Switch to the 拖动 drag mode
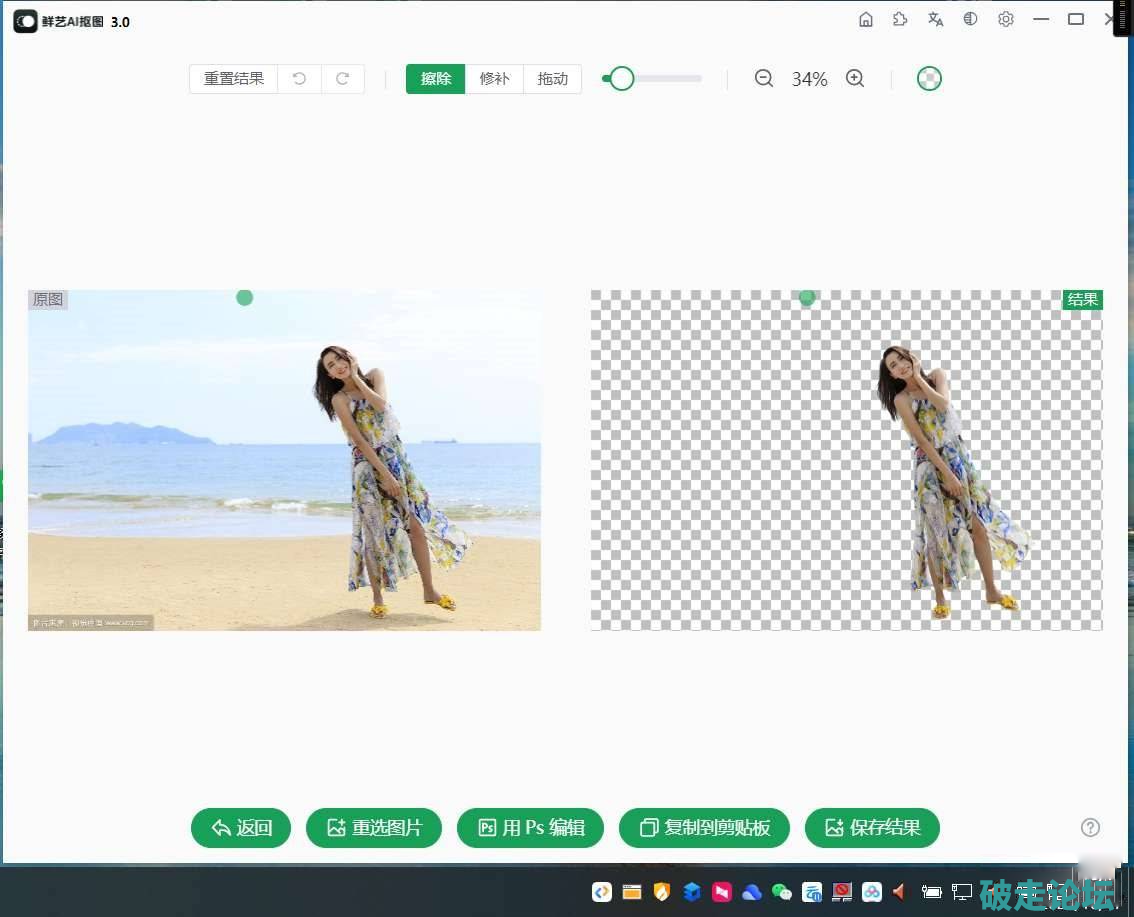Screen dimensions: 1134x917 (x=552, y=79)
